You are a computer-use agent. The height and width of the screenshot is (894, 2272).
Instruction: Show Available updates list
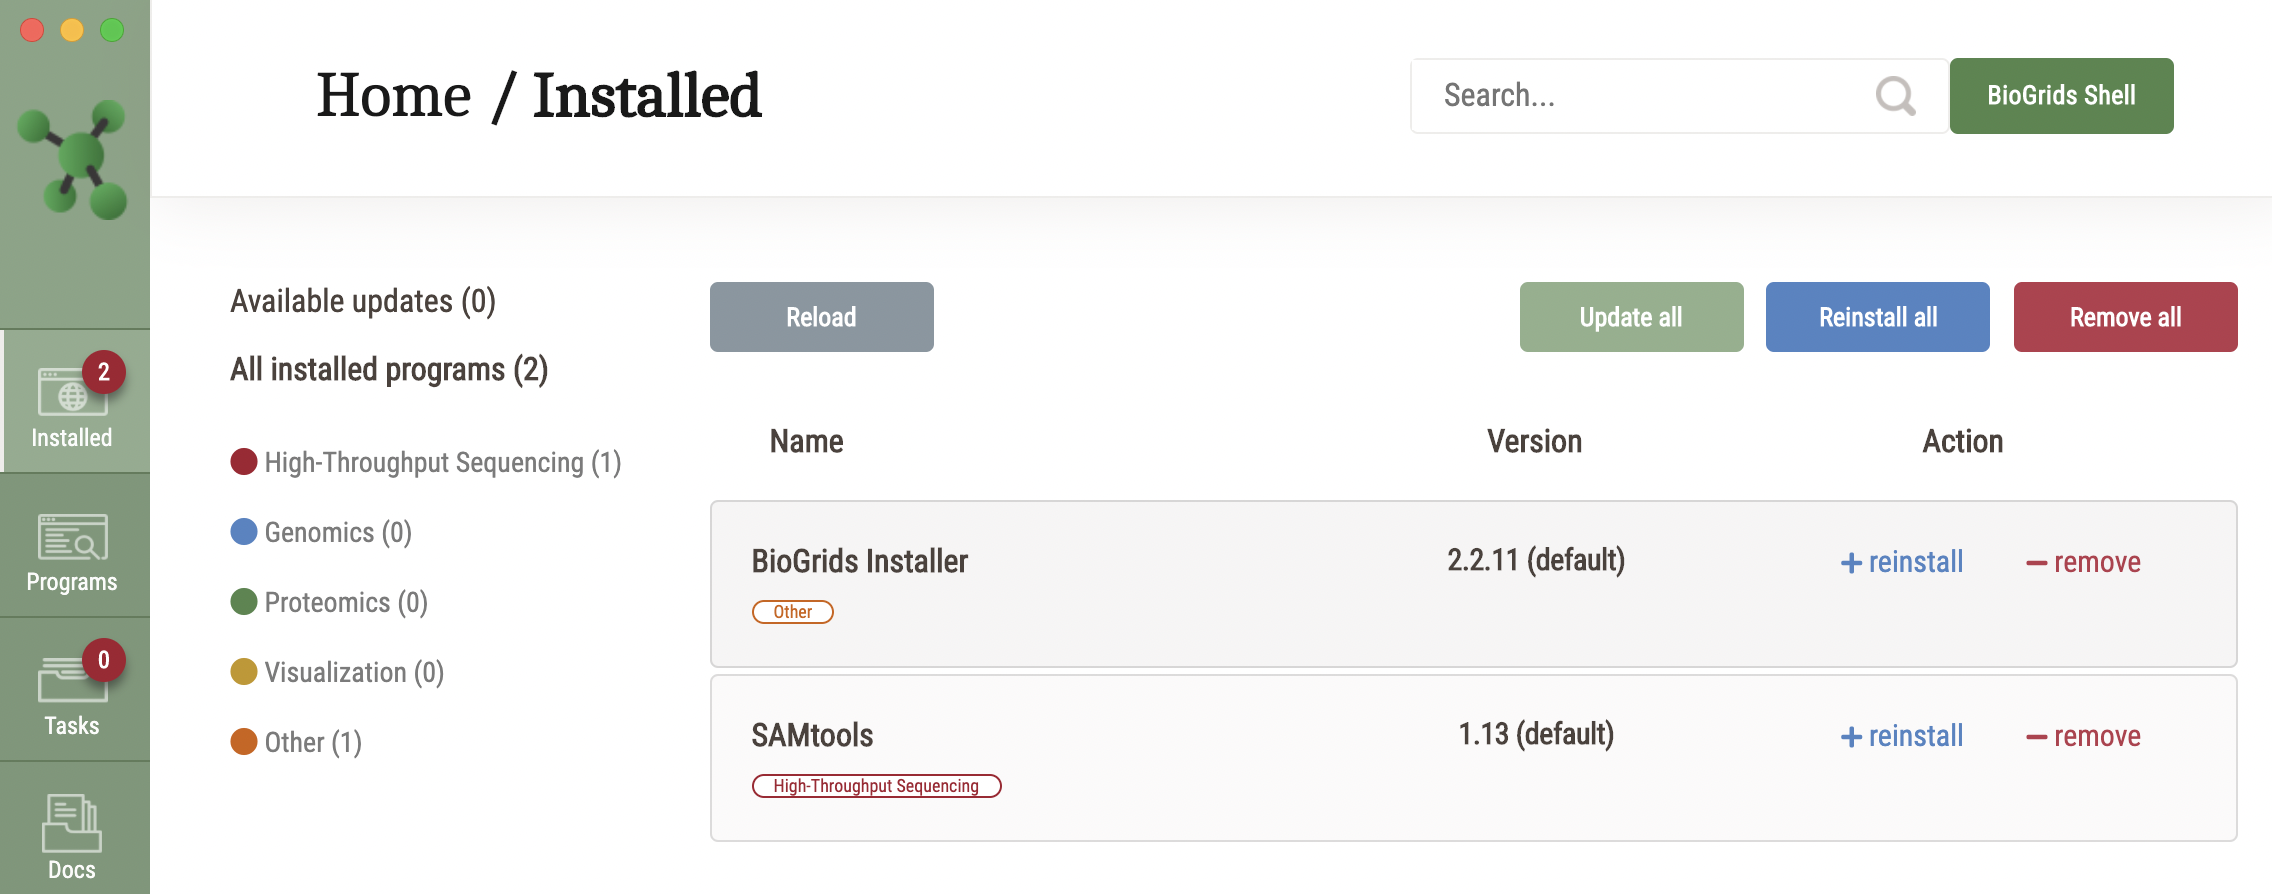coord(363,301)
